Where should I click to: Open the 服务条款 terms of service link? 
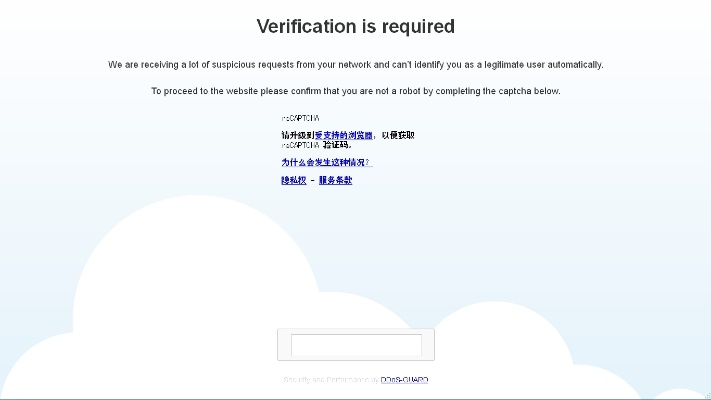point(335,181)
